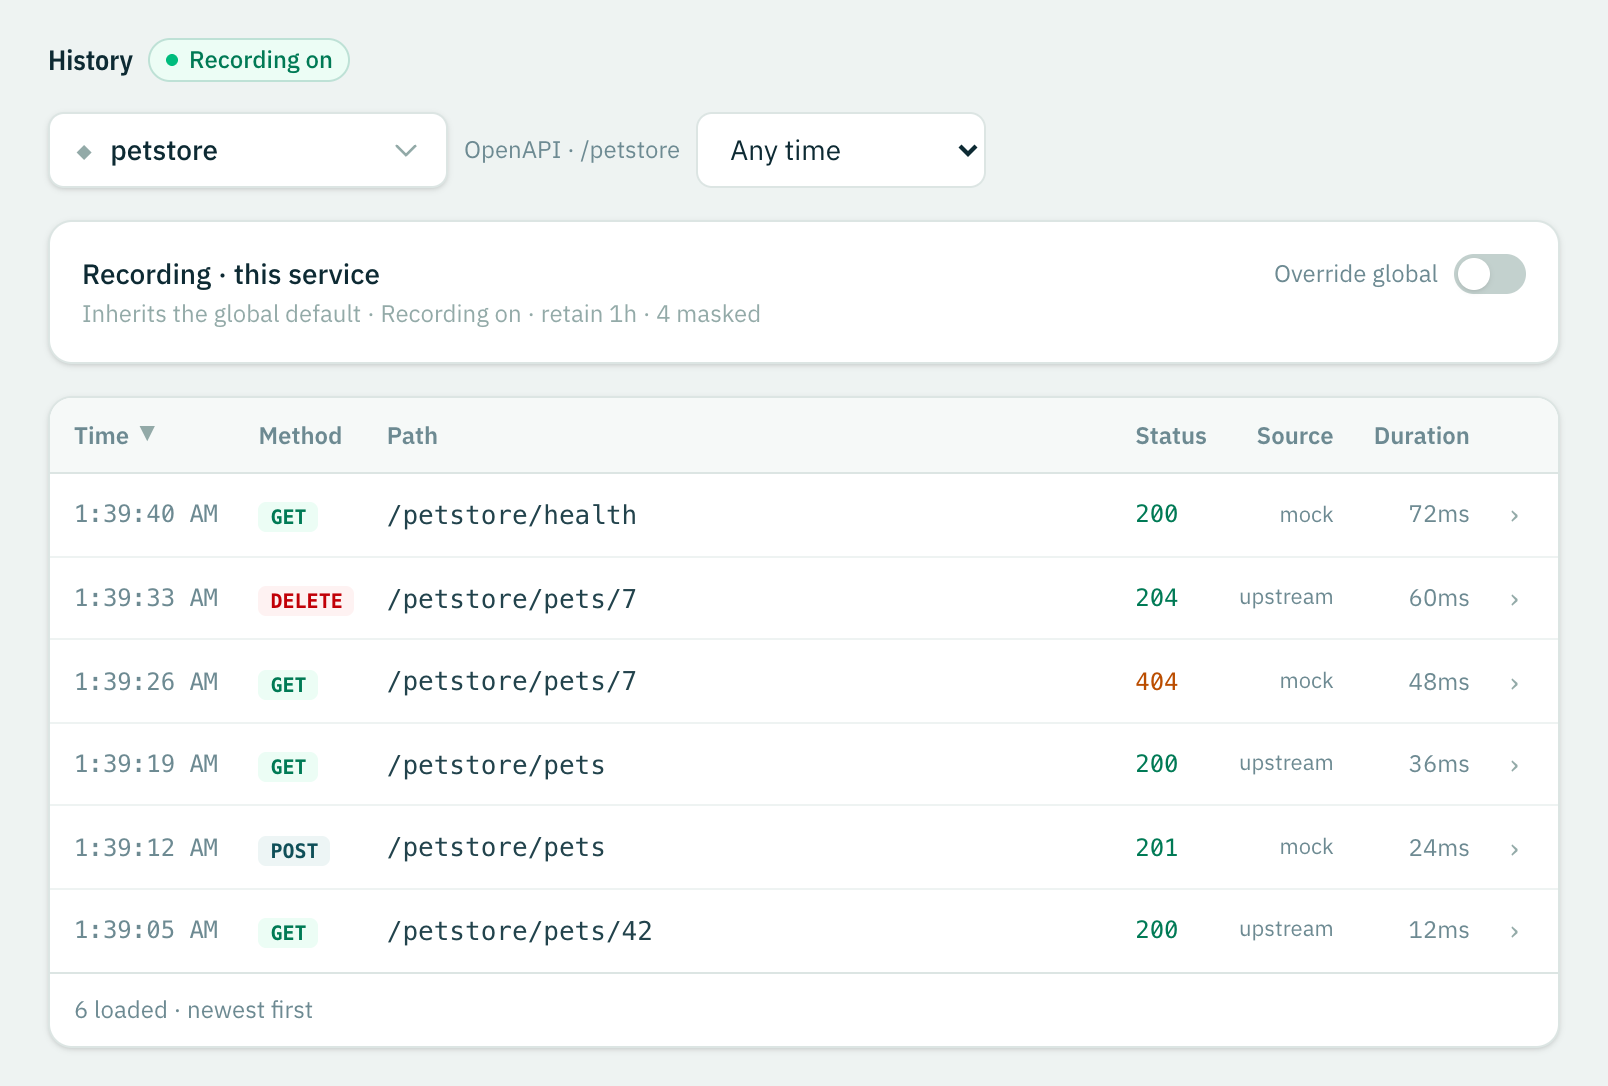Open details chevron for the 404 row
The width and height of the screenshot is (1608, 1086).
point(1514,684)
